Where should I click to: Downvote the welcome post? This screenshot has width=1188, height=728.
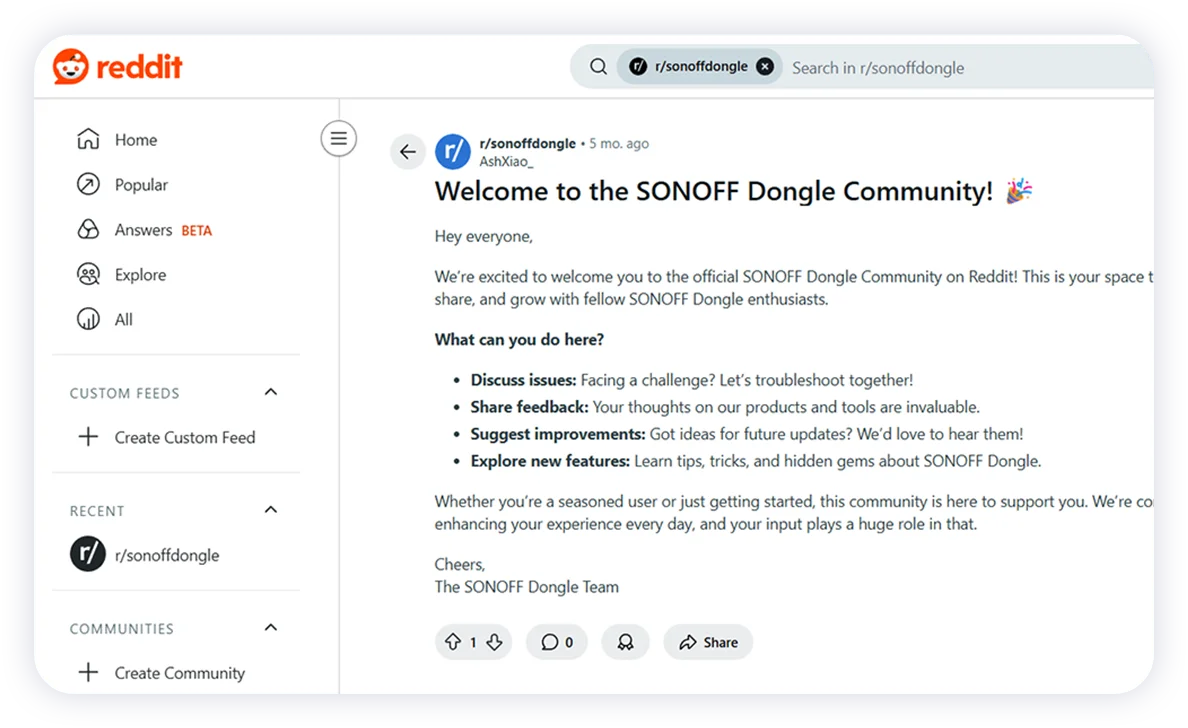pos(495,642)
